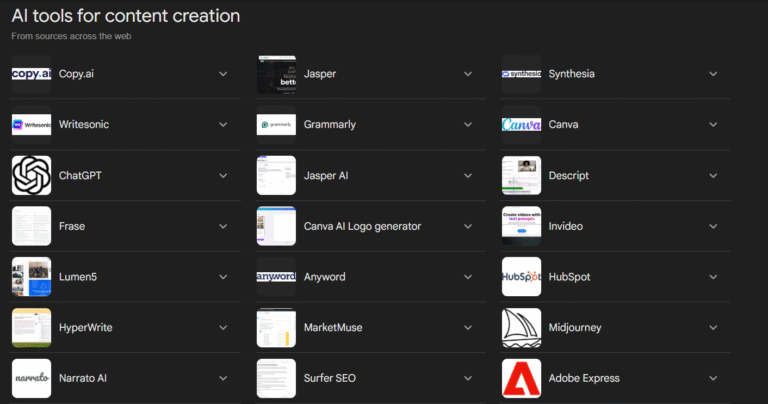
Task: Click the Descript thumbnail image
Action: pyautogui.click(x=522, y=175)
